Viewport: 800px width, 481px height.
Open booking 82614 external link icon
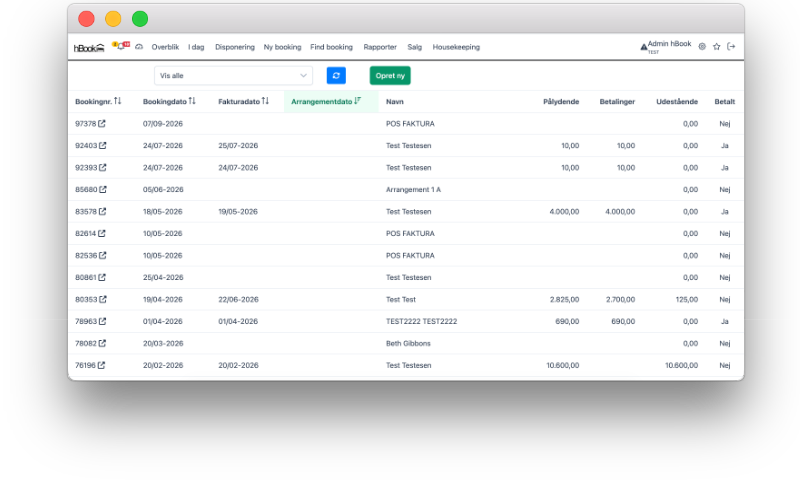click(102, 233)
